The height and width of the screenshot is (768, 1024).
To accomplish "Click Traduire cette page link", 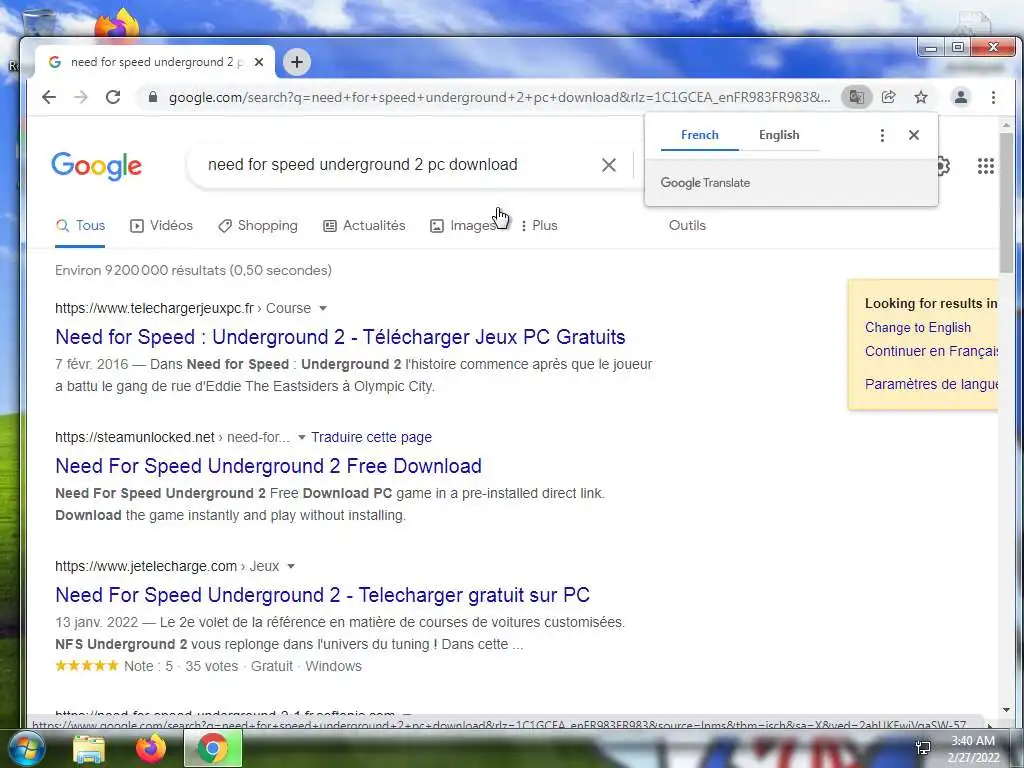I will (x=372, y=438).
